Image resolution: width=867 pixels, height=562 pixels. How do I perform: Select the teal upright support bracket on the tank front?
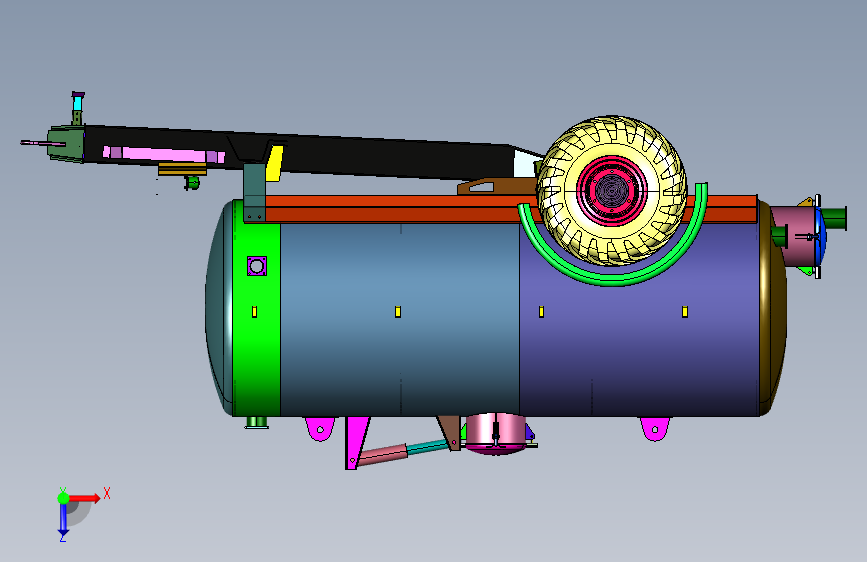click(254, 192)
